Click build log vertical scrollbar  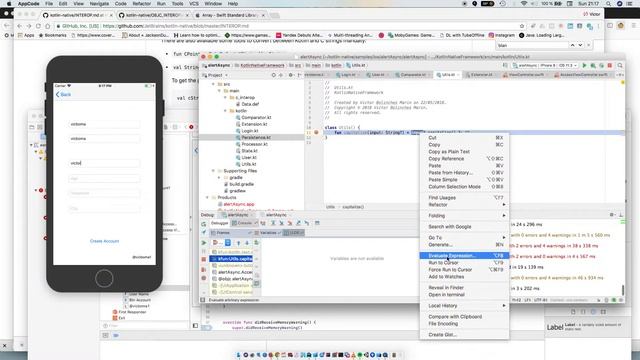tap(622, 290)
